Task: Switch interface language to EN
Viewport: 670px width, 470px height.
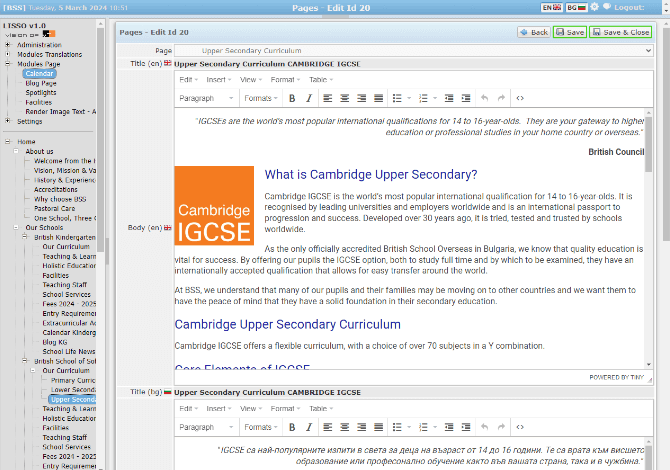Action: coord(552,7)
